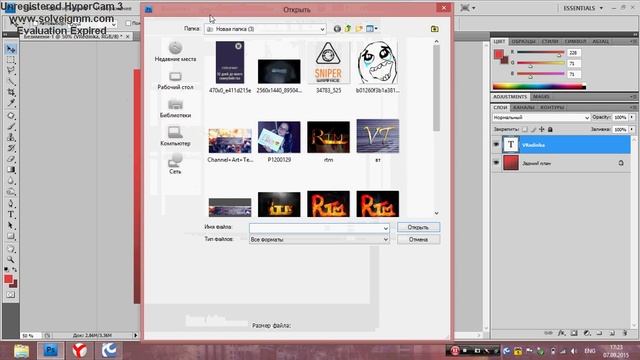Open the layer blend mode dropdown
The image size is (640, 360).
[541, 118]
